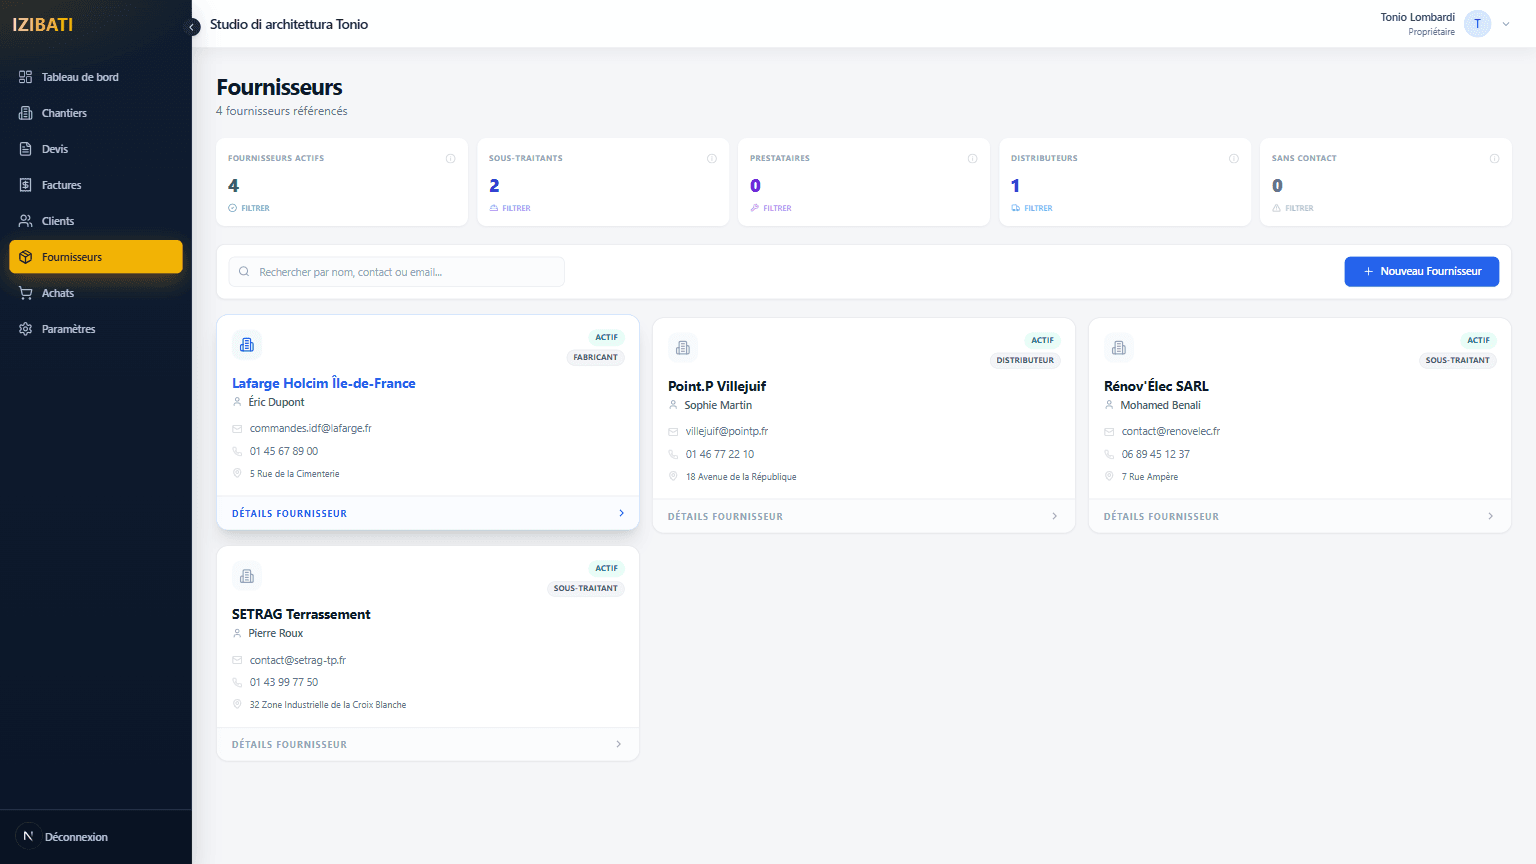Click the building icon on SETRAG Terrassement card

[x=247, y=576]
